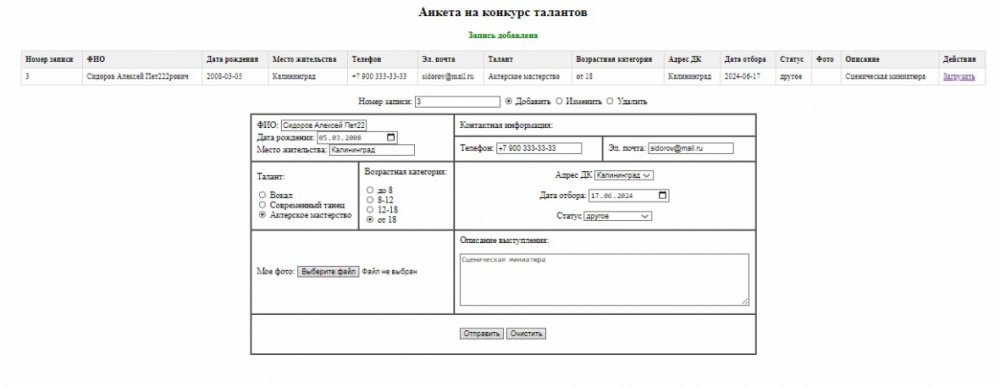1000x387 pixels.
Task: Follow the Загрузить link in the table row
Action: tap(959, 77)
